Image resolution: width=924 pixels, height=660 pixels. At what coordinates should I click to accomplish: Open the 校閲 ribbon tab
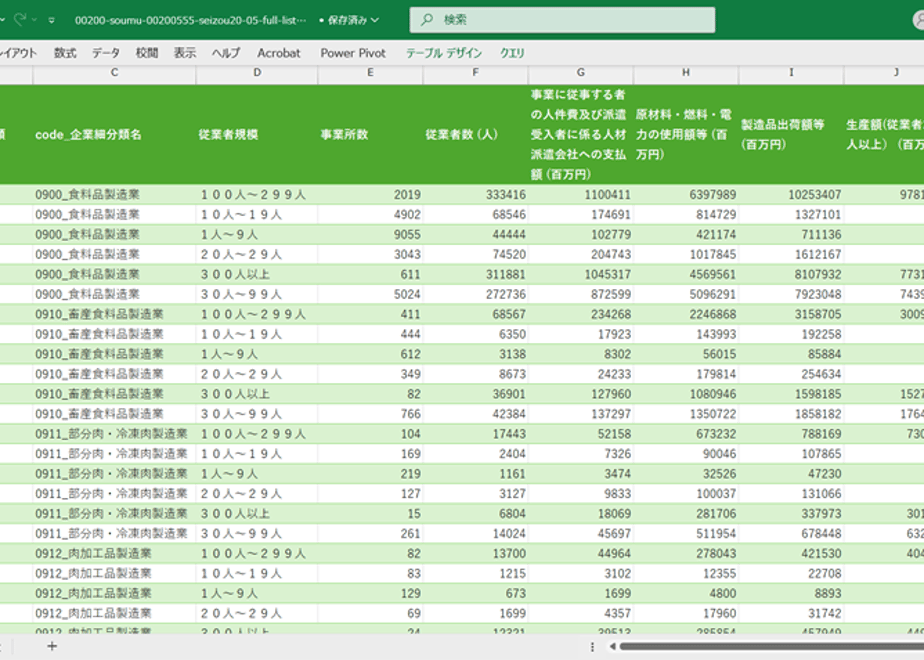point(147,53)
